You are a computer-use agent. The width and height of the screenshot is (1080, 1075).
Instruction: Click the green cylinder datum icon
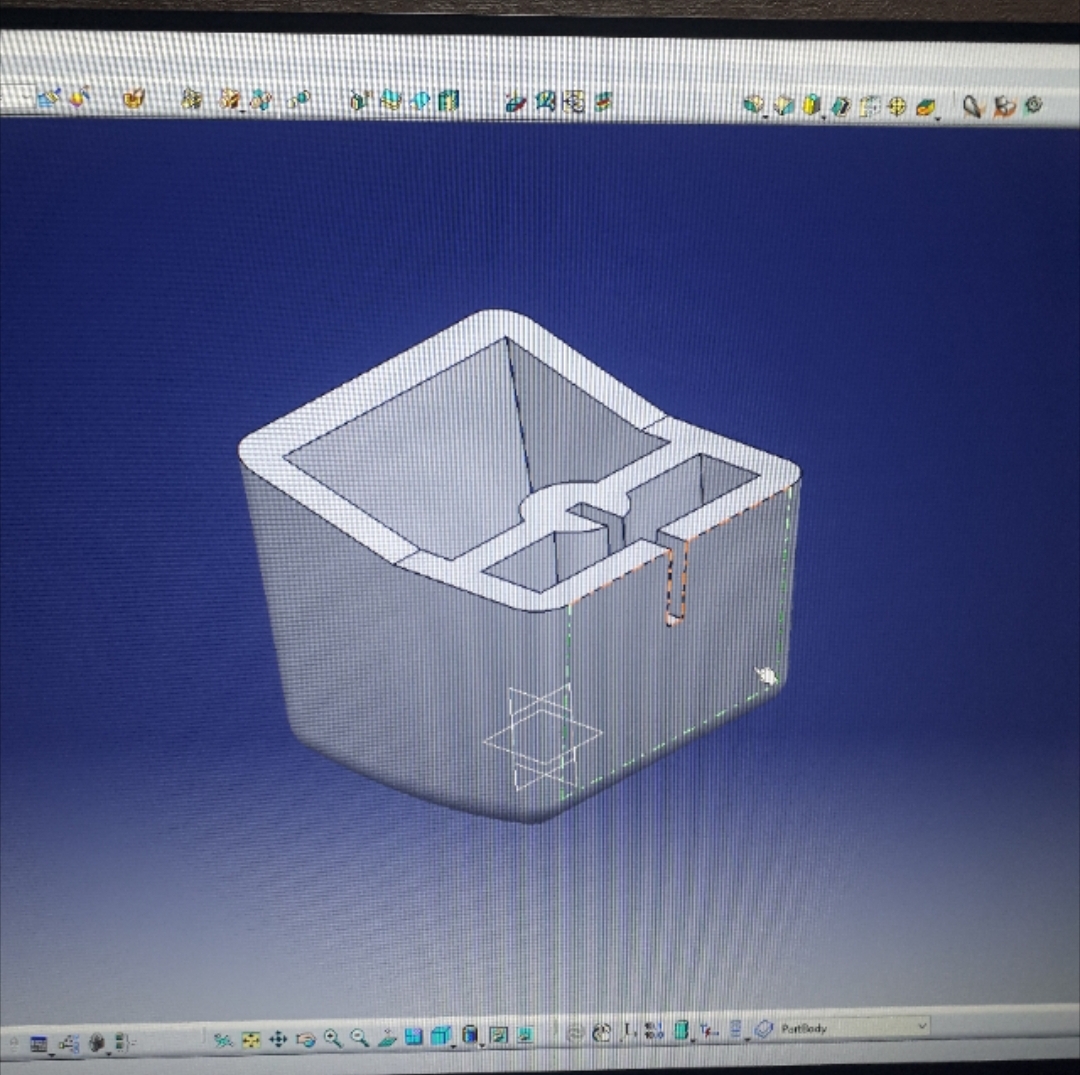[x=681, y=1030]
